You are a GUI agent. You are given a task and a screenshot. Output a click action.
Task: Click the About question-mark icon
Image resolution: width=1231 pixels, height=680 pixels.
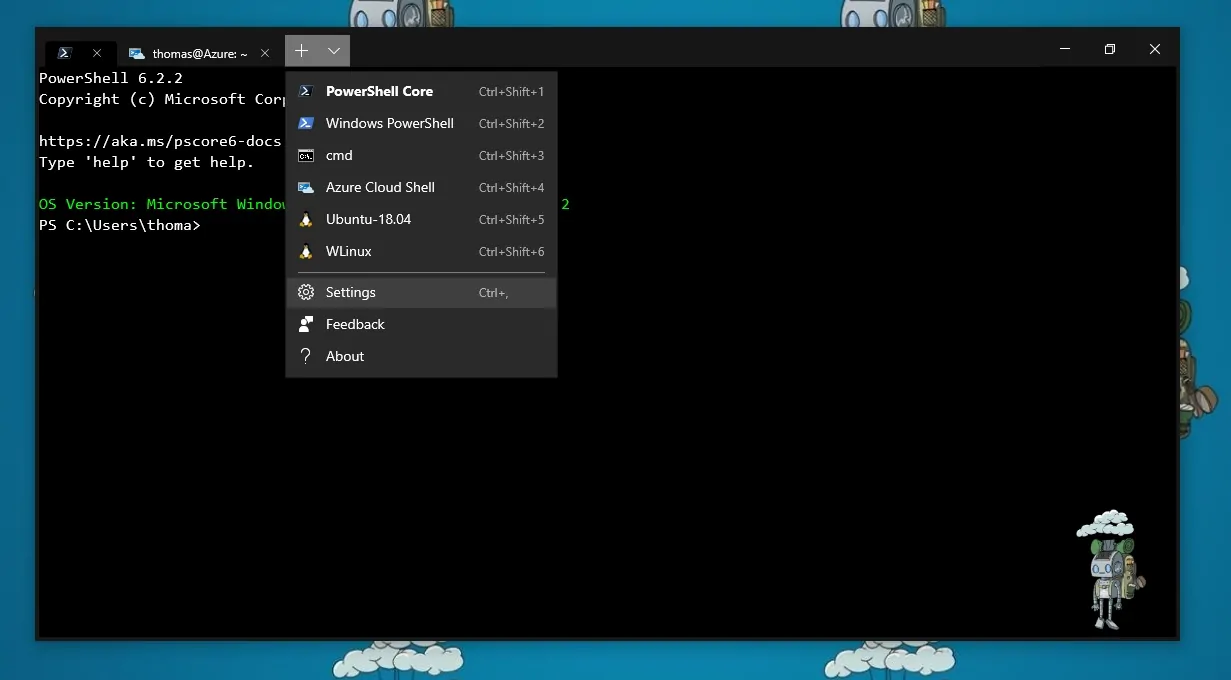[306, 356]
